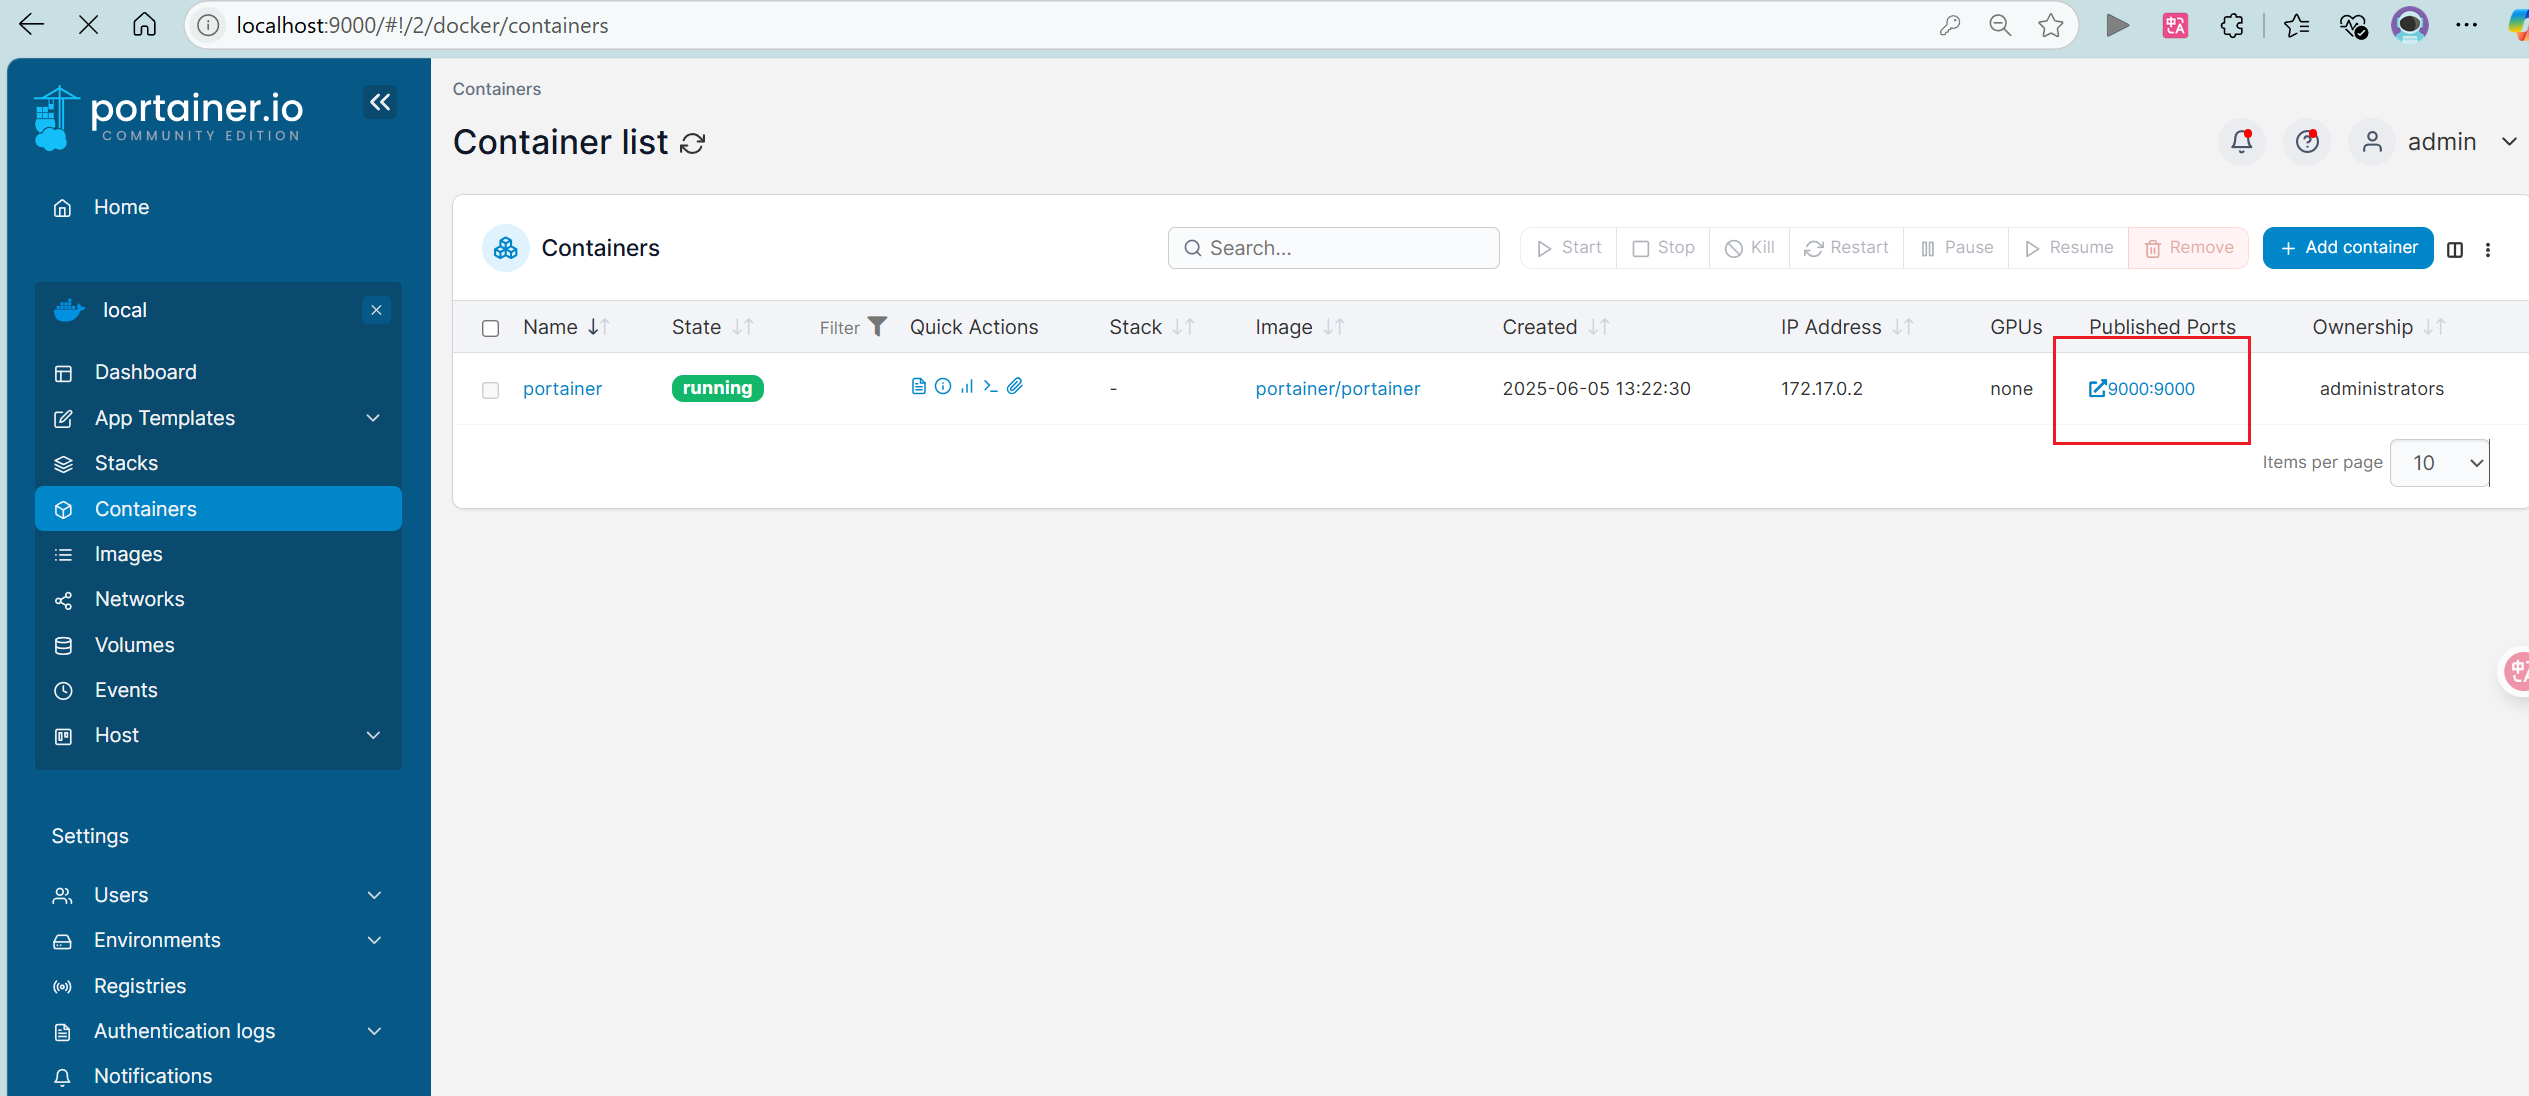Open the help question mark icon

coord(2307,142)
